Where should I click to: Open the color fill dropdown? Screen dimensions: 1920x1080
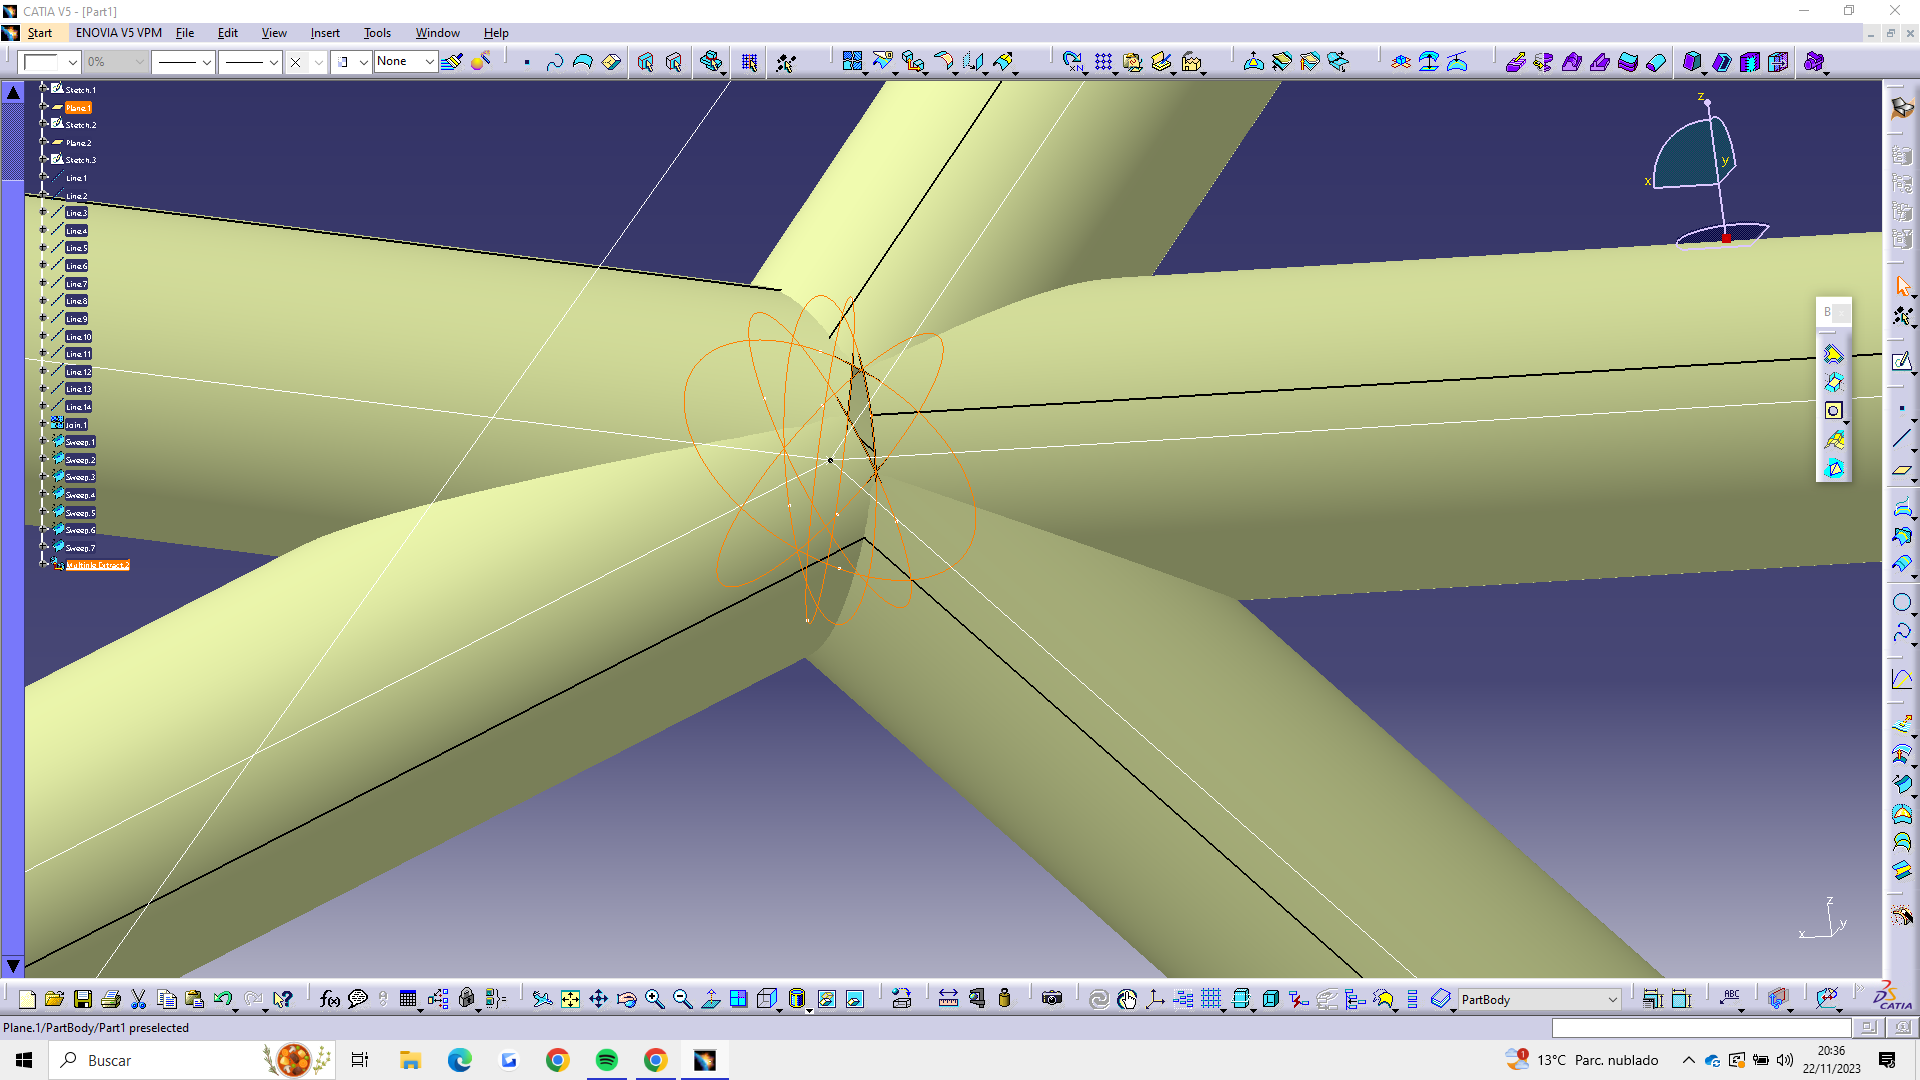pos(72,62)
